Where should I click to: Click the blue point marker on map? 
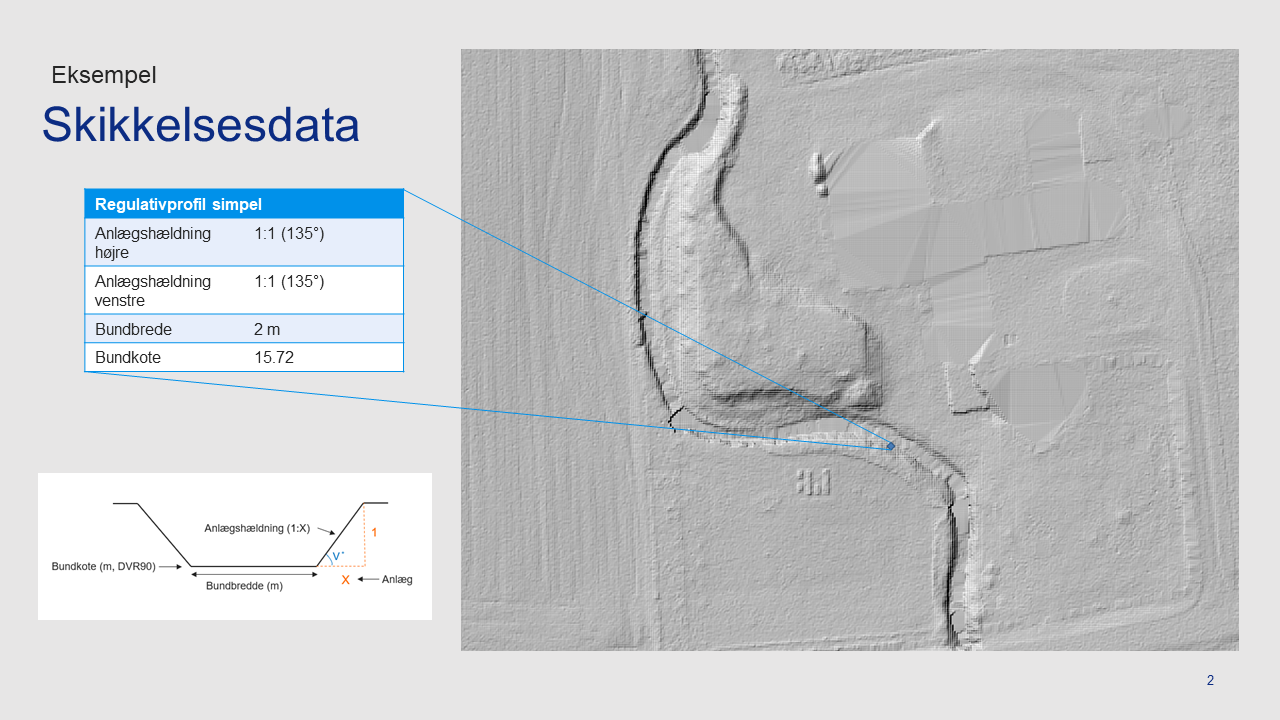click(890, 446)
